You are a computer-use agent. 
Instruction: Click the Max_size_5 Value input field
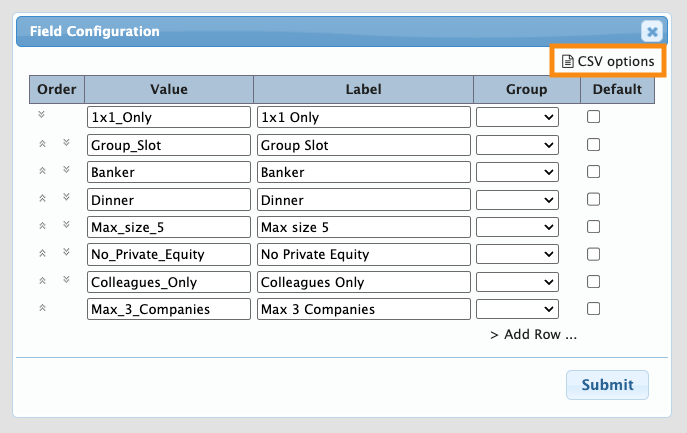[168, 227]
